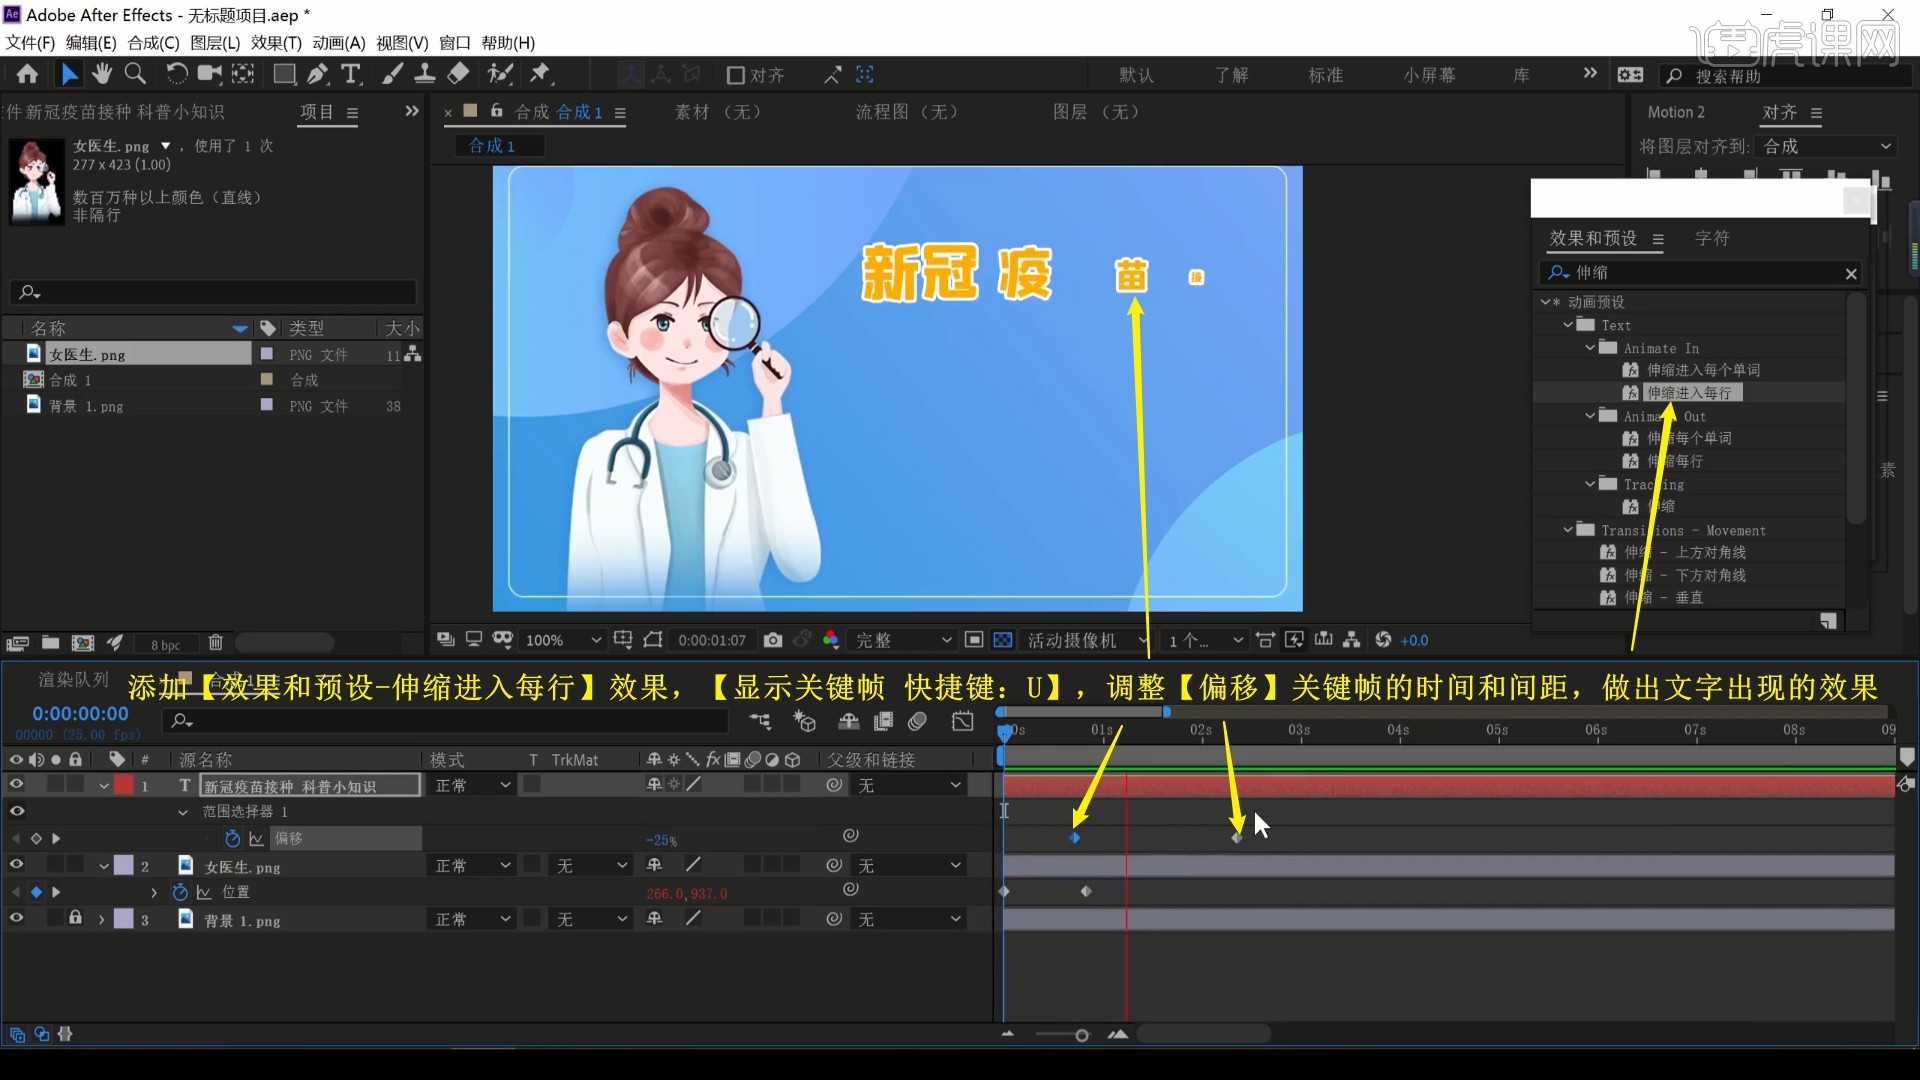Click the 搜索帮助 search field
The image size is (1920, 1080).
(x=1785, y=76)
